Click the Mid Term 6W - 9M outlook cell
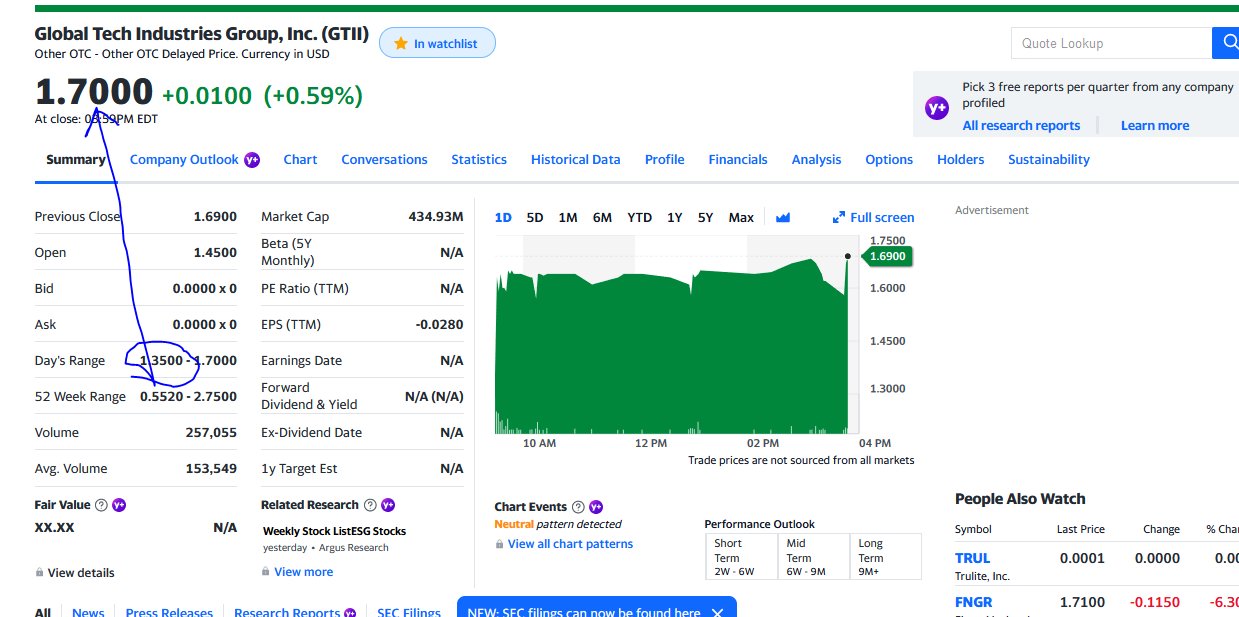Image resolution: width=1239 pixels, height=617 pixels. (813, 557)
